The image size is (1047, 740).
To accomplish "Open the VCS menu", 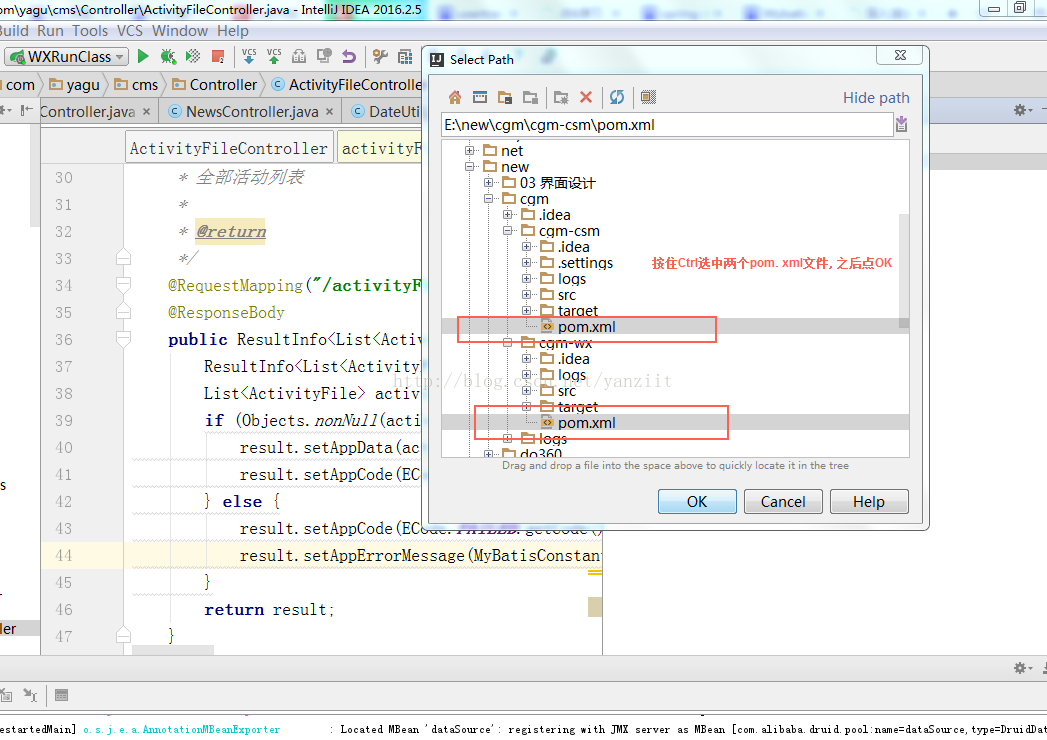I will [130, 31].
